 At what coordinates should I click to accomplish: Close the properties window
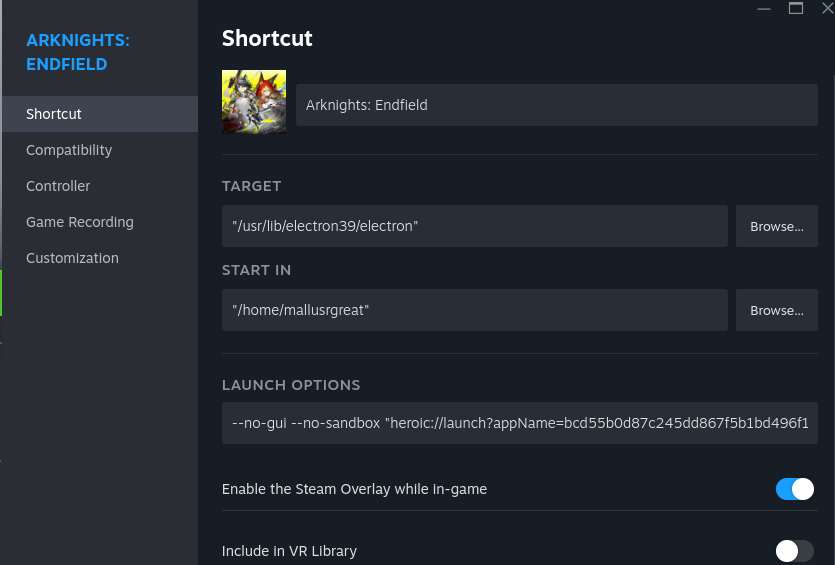tap(827, 9)
